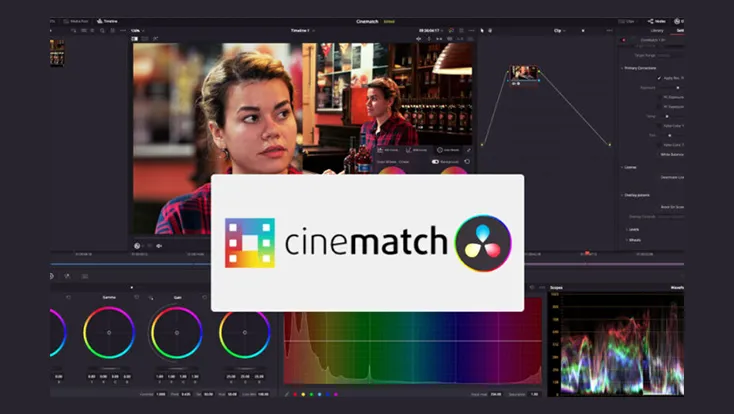
Task: Collapse the License section
Action: 629,167
